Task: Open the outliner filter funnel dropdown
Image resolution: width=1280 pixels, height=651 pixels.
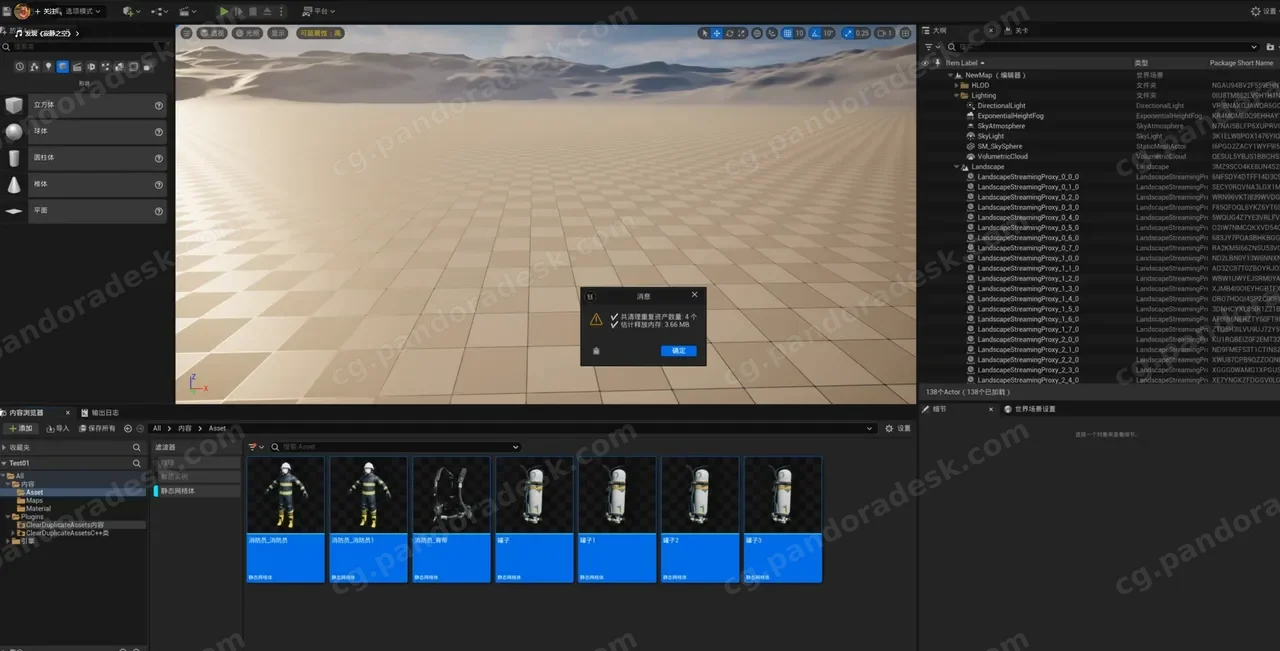Action: coord(932,47)
